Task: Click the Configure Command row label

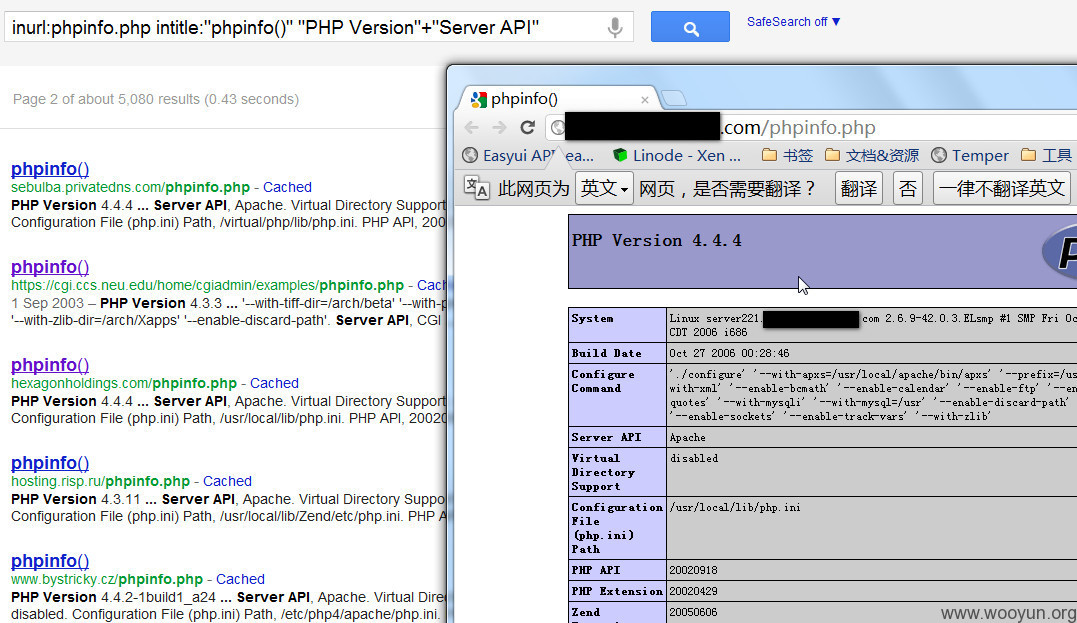Action: 603,381
